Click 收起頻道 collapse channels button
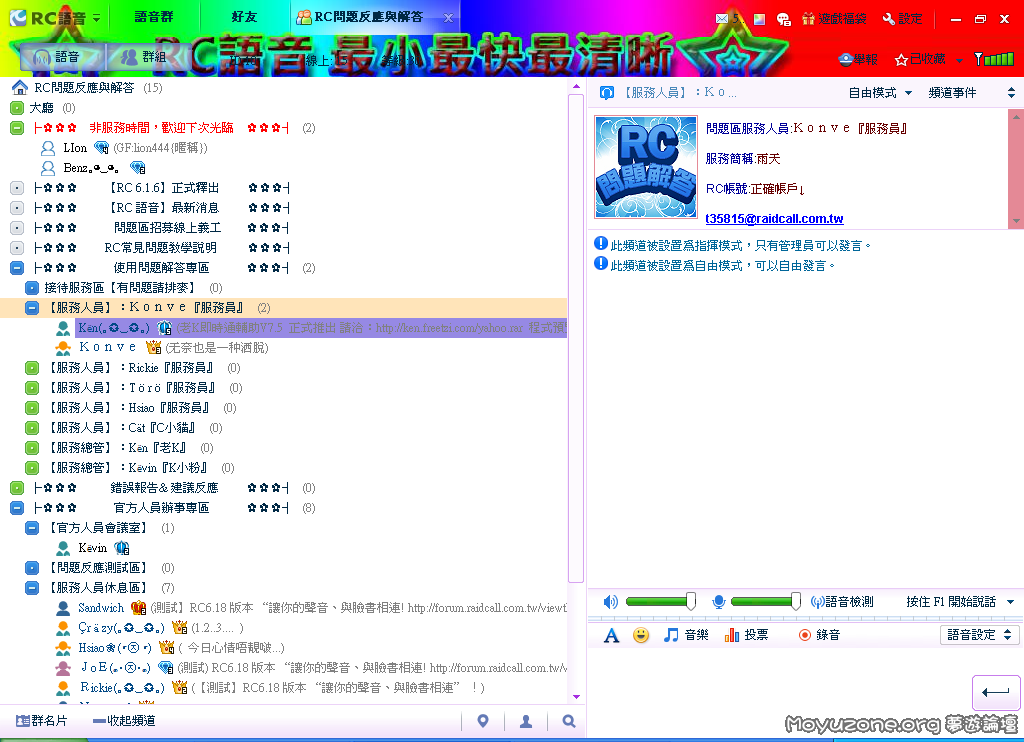This screenshot has height=742, width=1024. click(124, 720)
